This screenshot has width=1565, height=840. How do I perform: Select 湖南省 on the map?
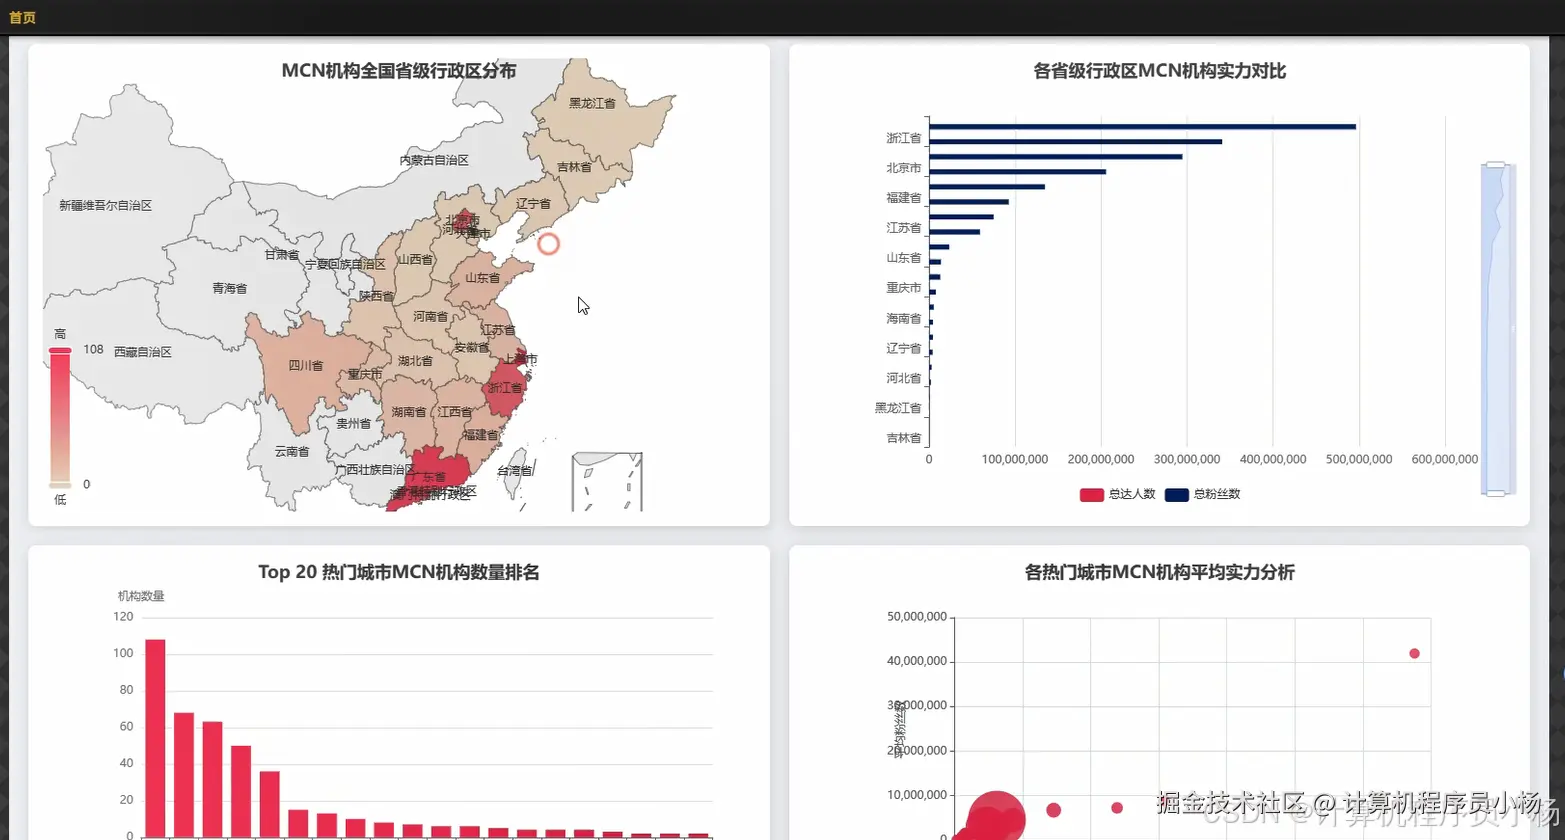point(408,412)
